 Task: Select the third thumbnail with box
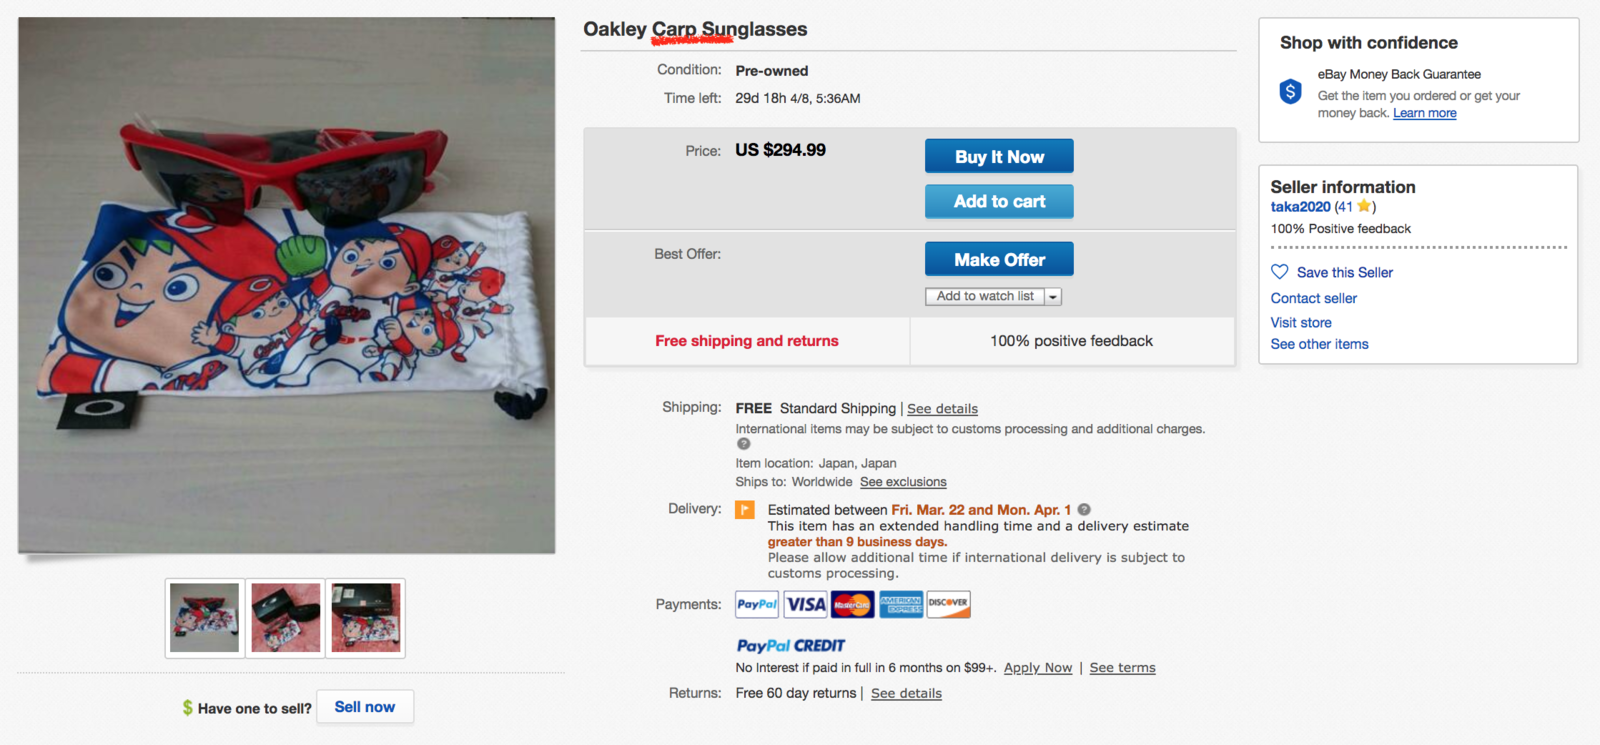click(366, 618)
